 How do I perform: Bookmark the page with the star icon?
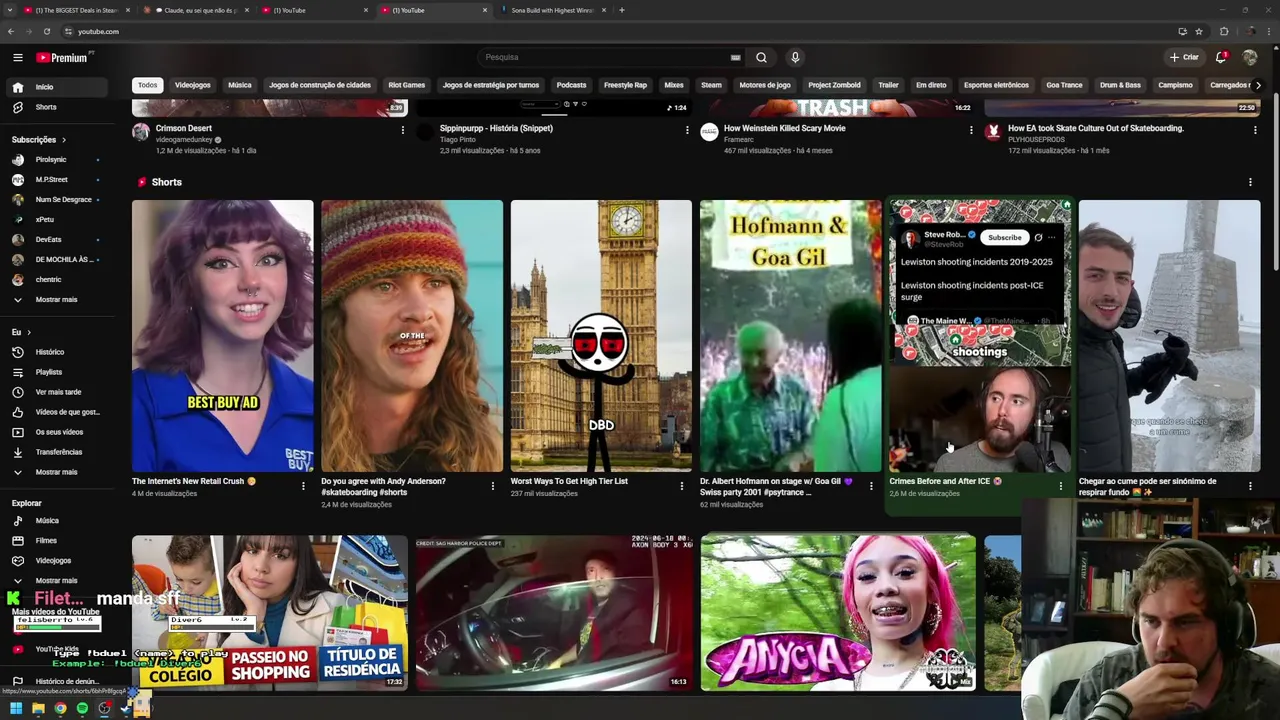coord(1199,31)
